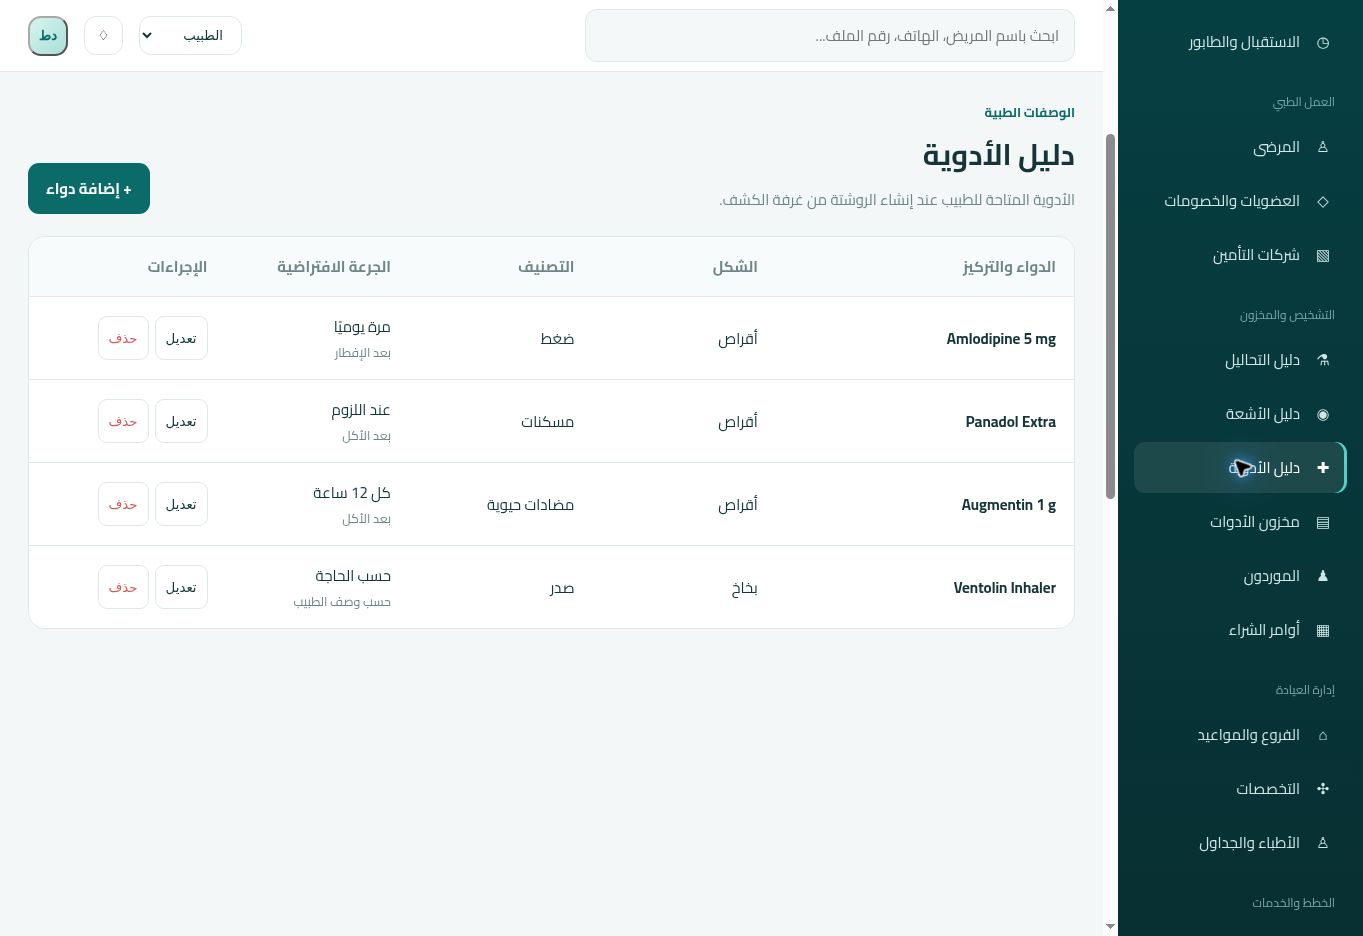1363x936 pixels.
Task: Click the circle icon beside دليل الأشعة
Action: click(1323, 414)
